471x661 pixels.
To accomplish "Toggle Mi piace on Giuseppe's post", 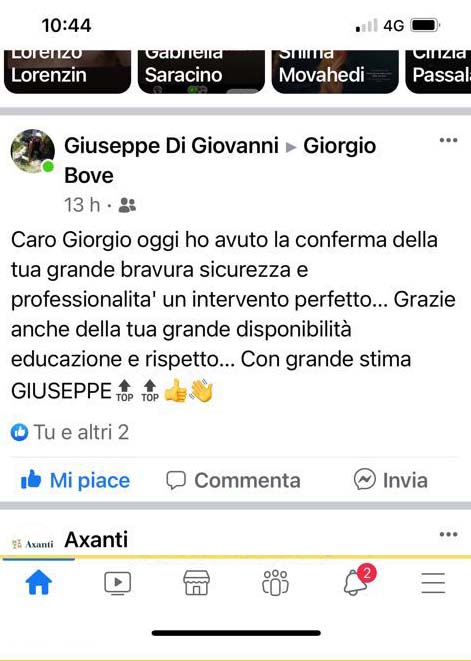I will coord(75,480).
